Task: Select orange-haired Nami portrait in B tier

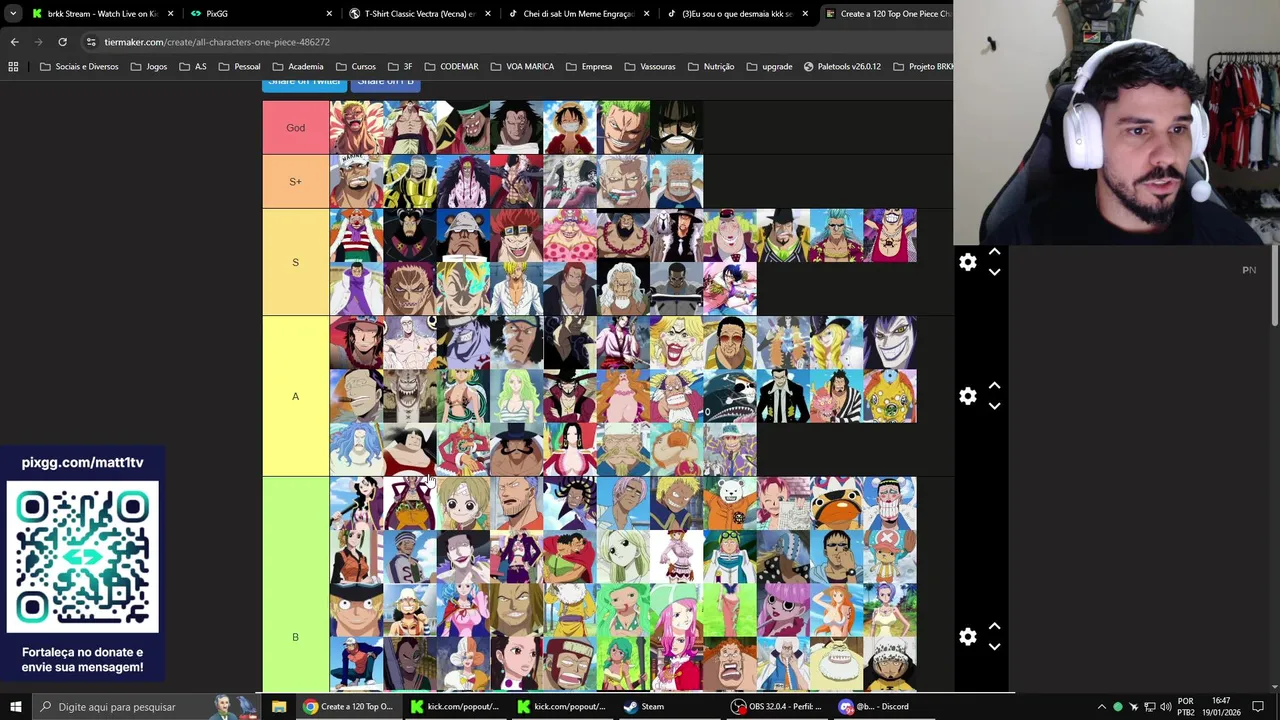Action: 837,610
